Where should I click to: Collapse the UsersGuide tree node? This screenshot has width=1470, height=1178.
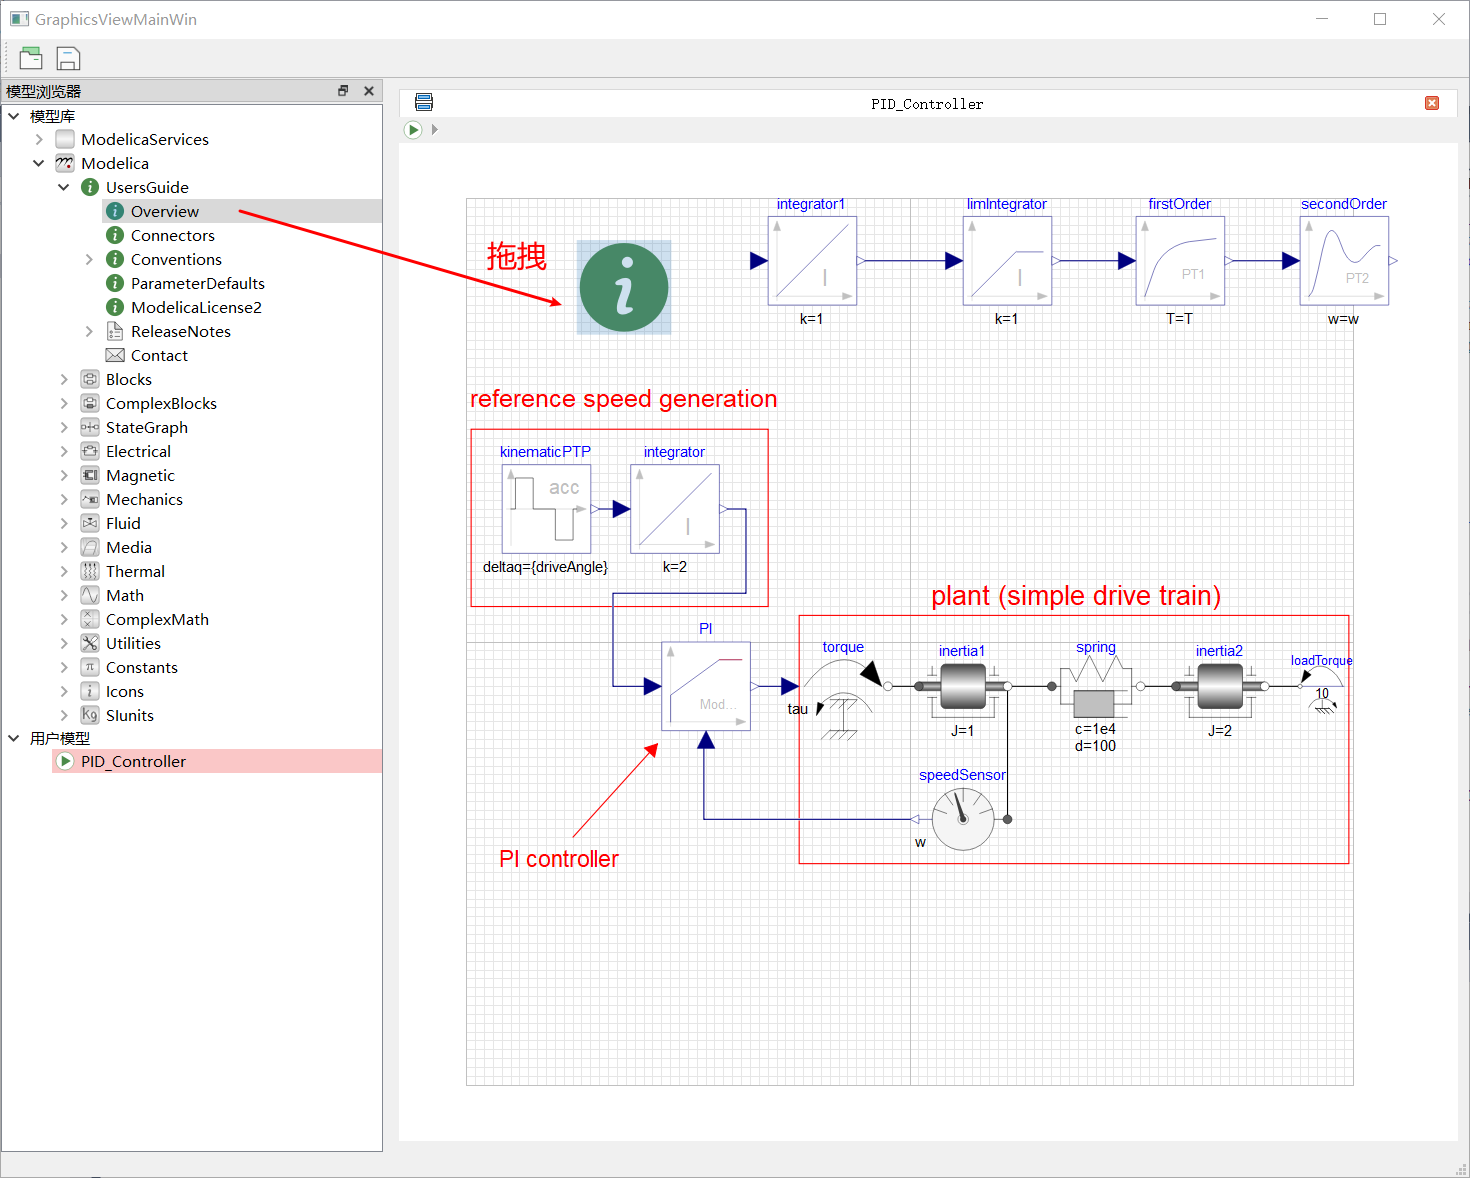pyautogui.click(x=64, y=188)
